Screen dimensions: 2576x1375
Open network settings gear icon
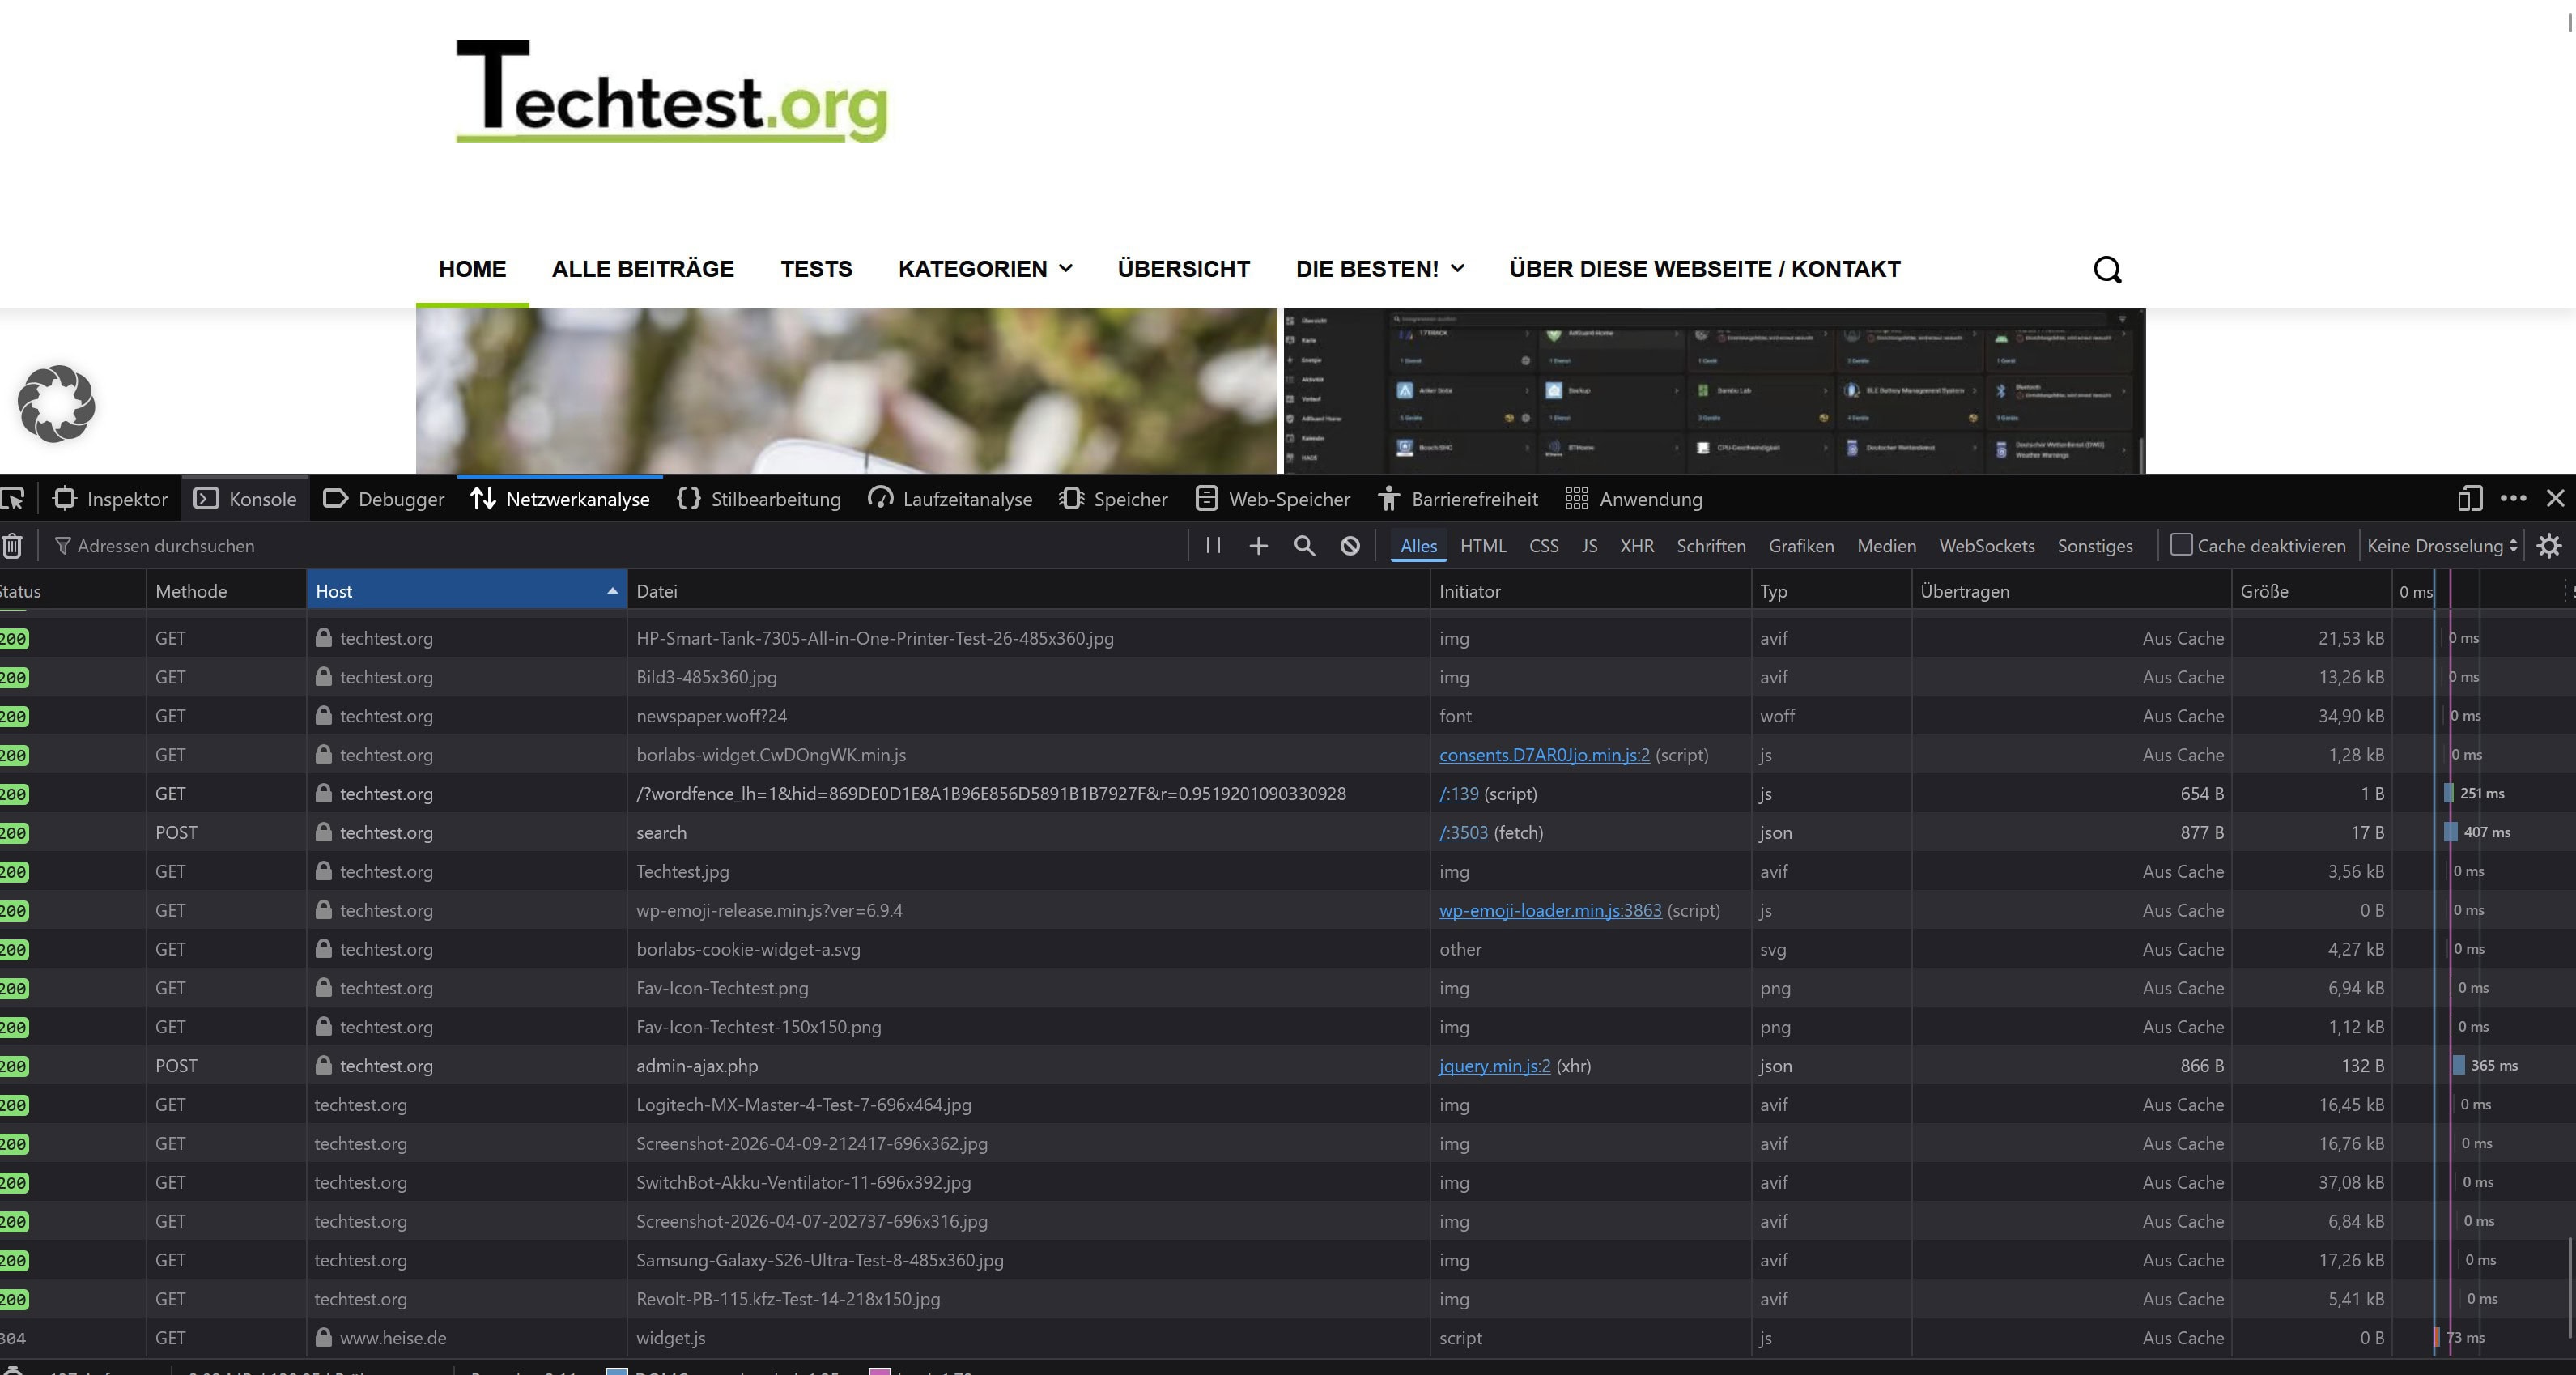pos(2549,546)
